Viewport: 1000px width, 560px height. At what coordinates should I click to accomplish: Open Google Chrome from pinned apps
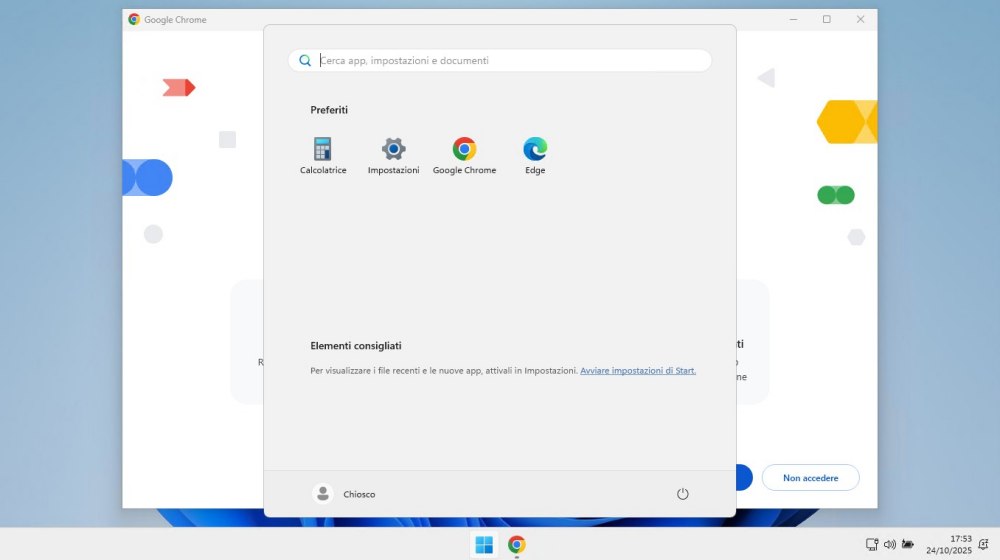pyautogui.click(x=464, y=150)
